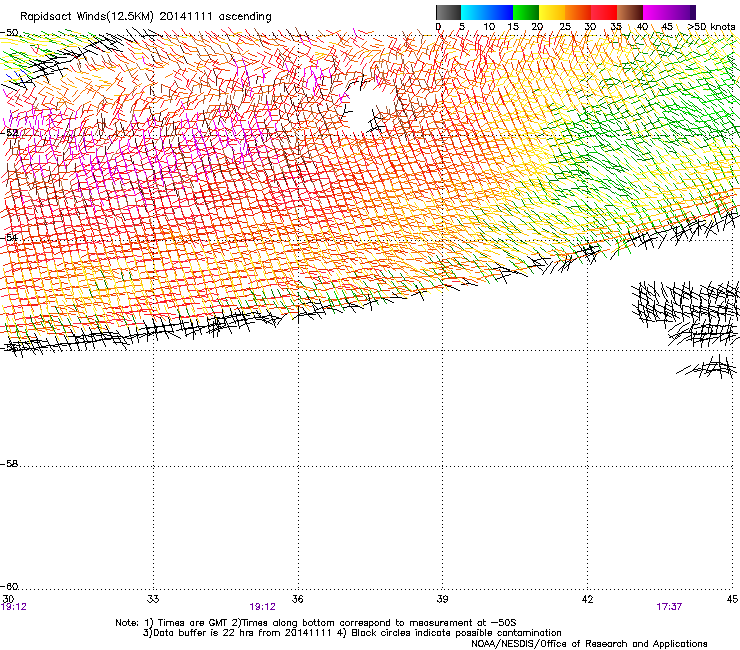Image resolution: width=740 pixels, height=650 pixels.
Task: Click the note line 'Data buffer is 22 hrs'
Action: pos(352,633)
